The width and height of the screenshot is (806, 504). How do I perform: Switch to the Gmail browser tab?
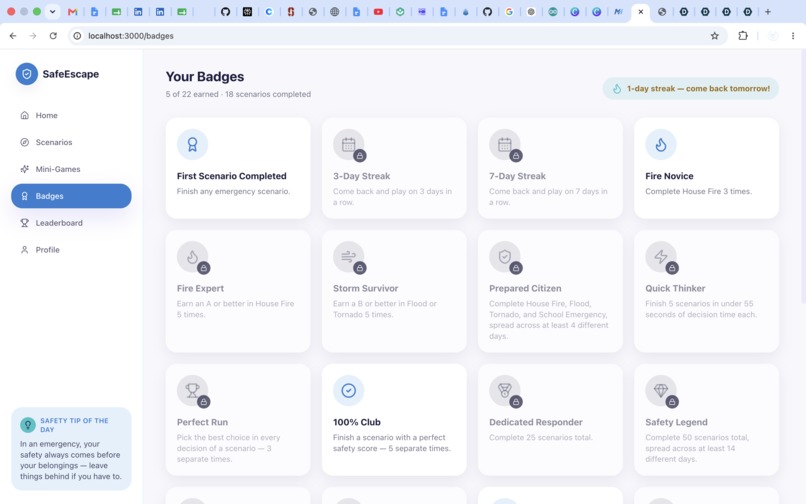tap(72, 11)
